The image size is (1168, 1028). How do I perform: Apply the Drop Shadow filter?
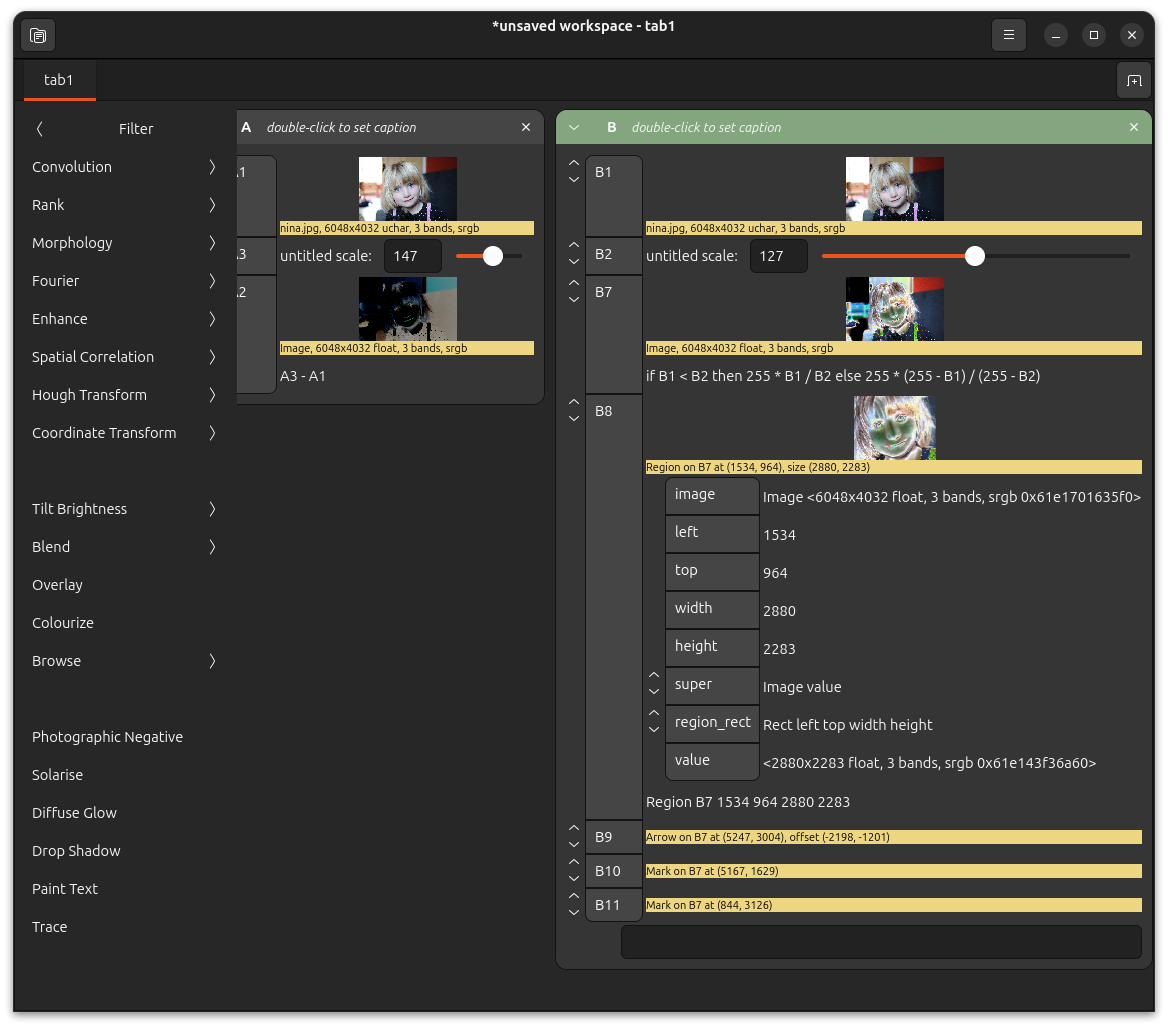(x=124, y=851)
